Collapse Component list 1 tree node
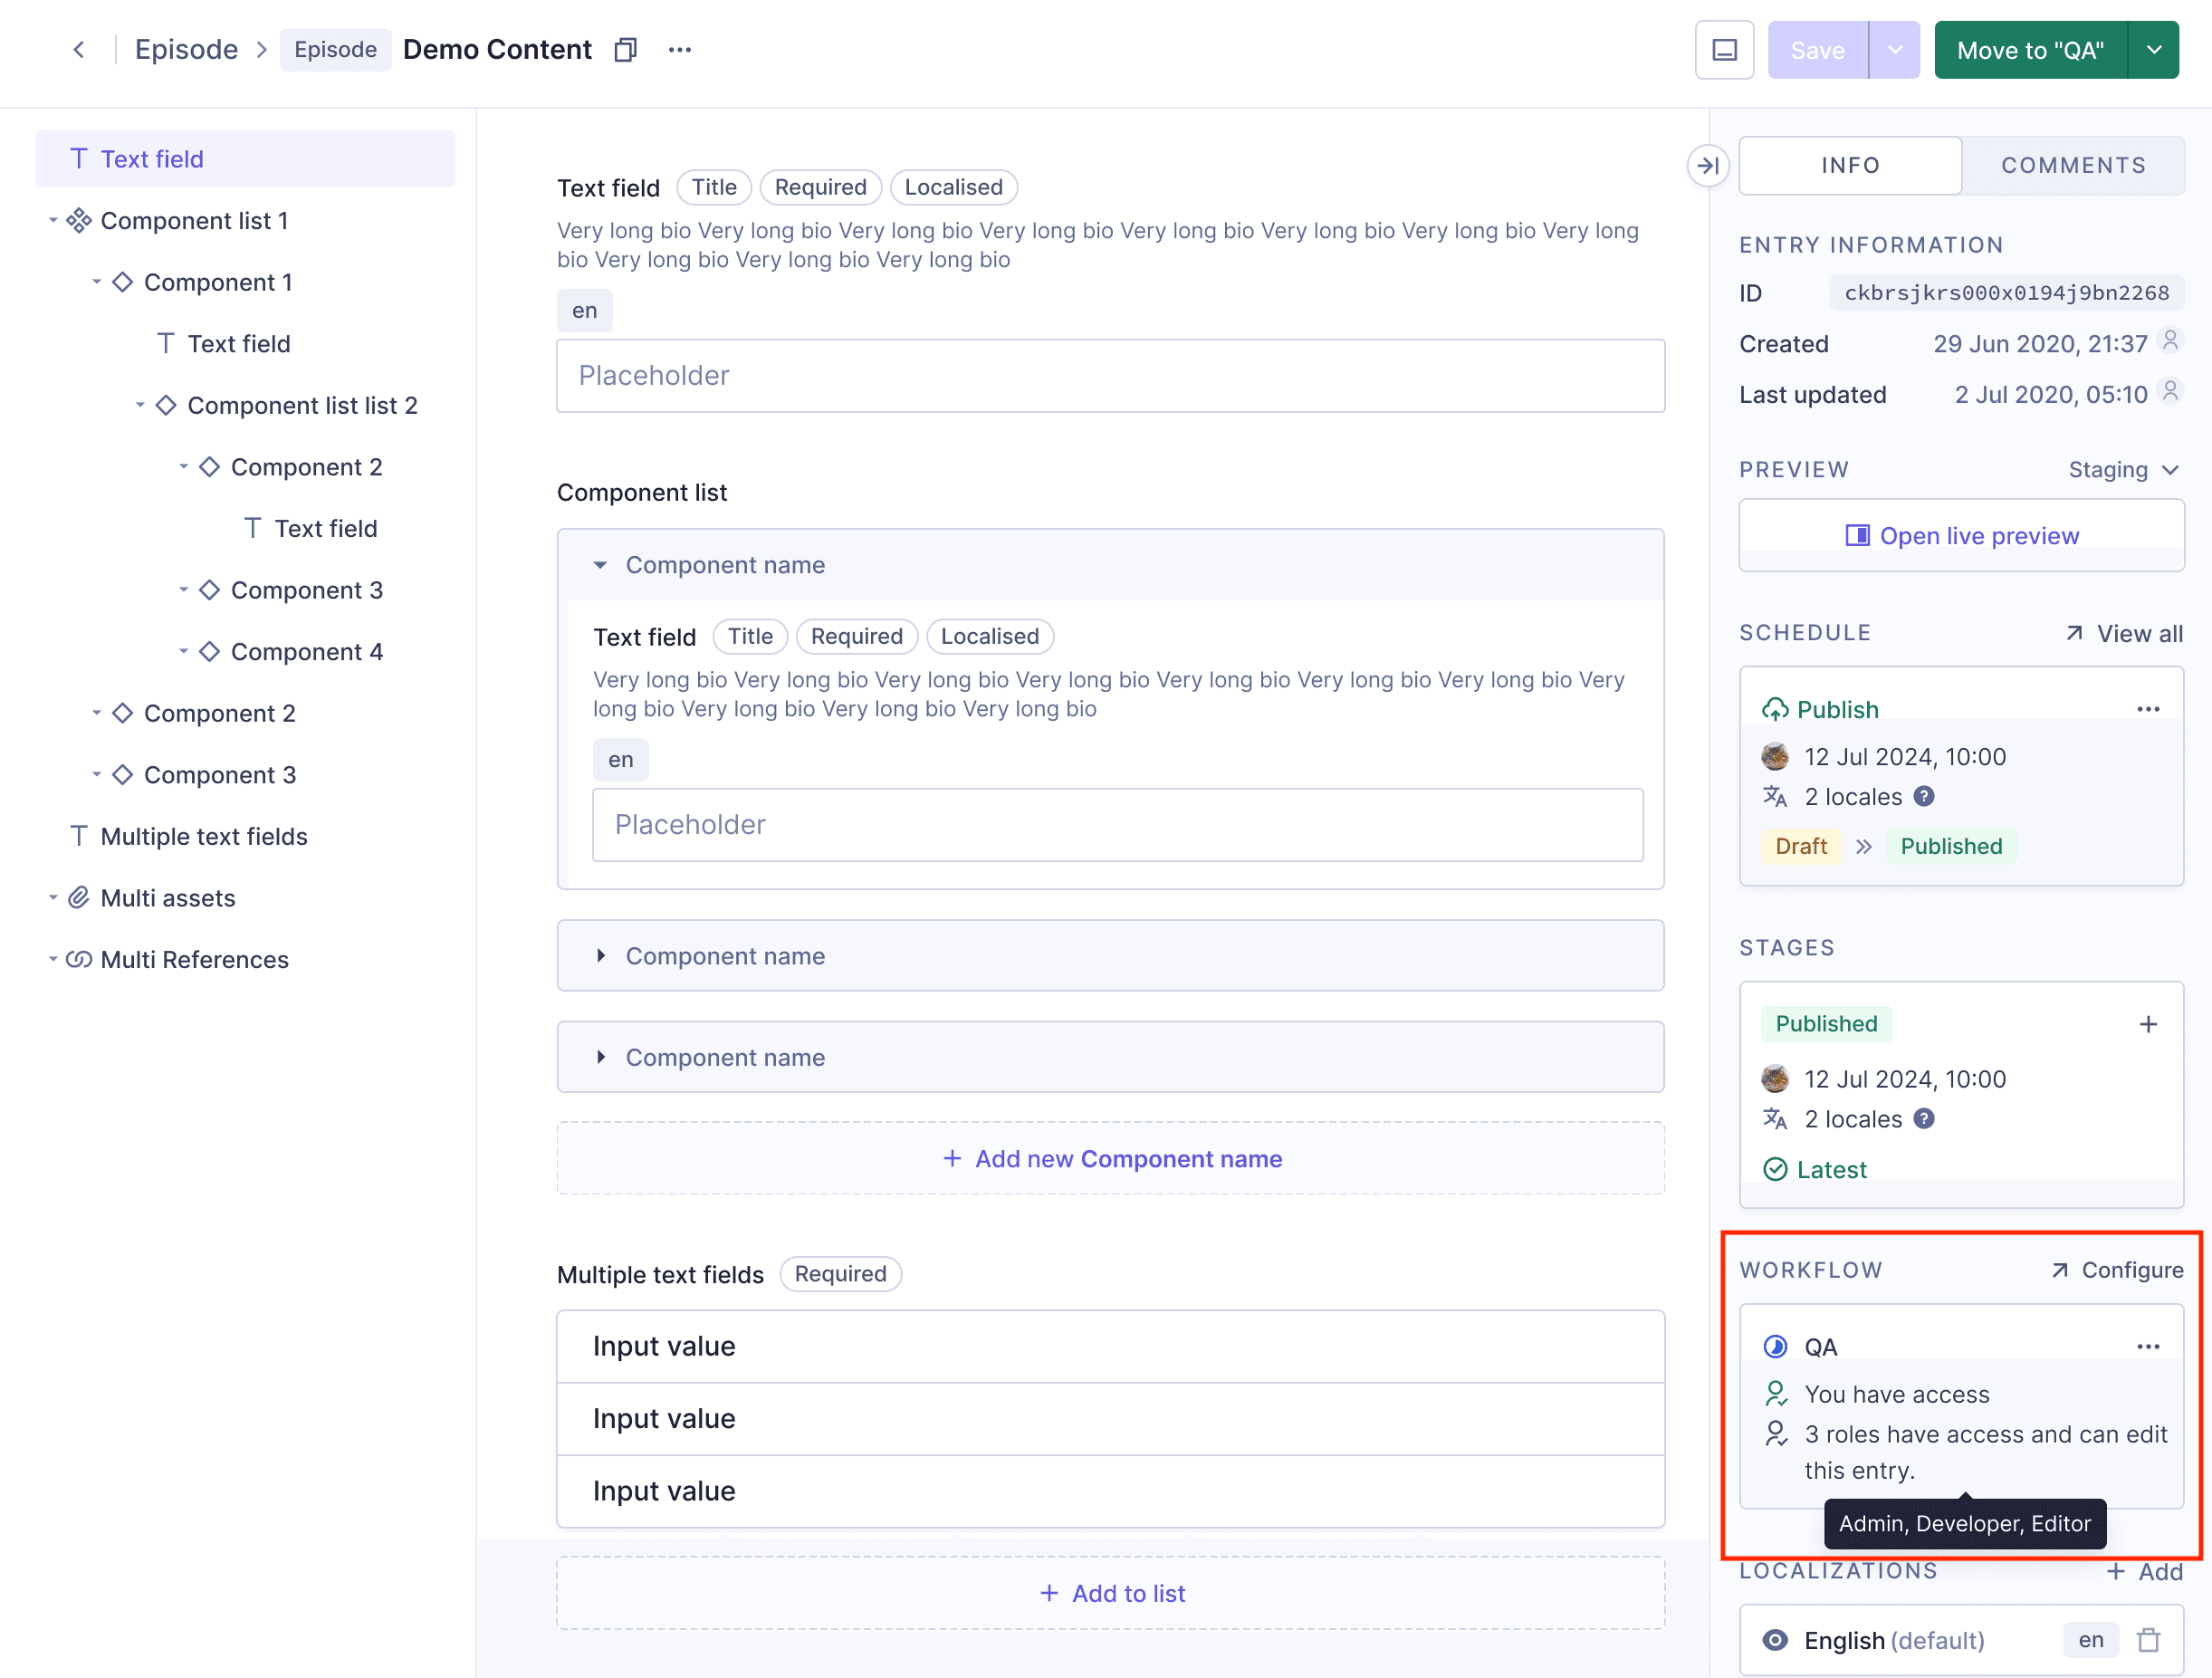The height and width of the screenshot is (1678, 2212). pyautogui.click(x=53, y=220)
